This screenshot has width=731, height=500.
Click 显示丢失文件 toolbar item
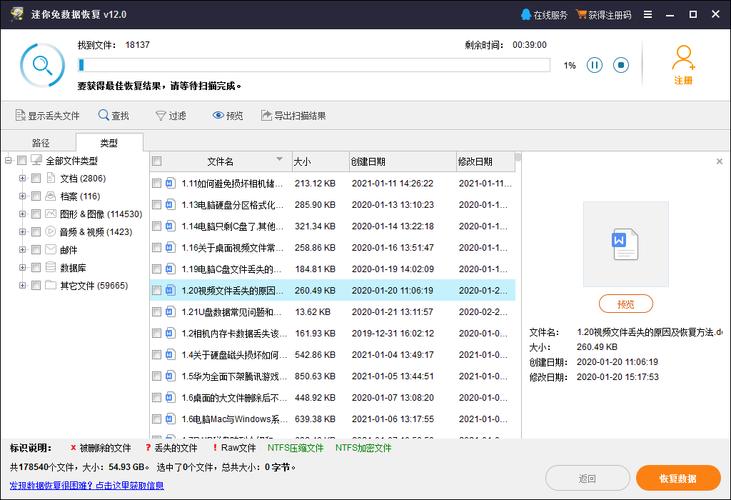pyautogui.click(x=47, y=115)
